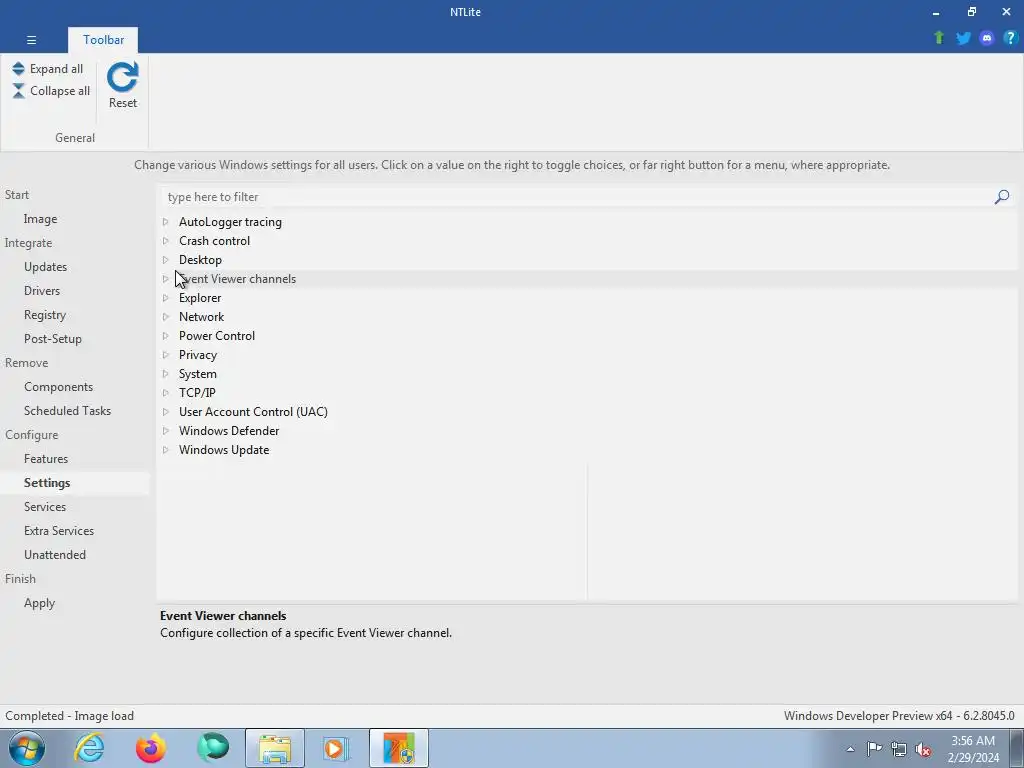Screen dimensions: 1024x768
Task: Open the hamburger application menu
Action: point(31,40)
